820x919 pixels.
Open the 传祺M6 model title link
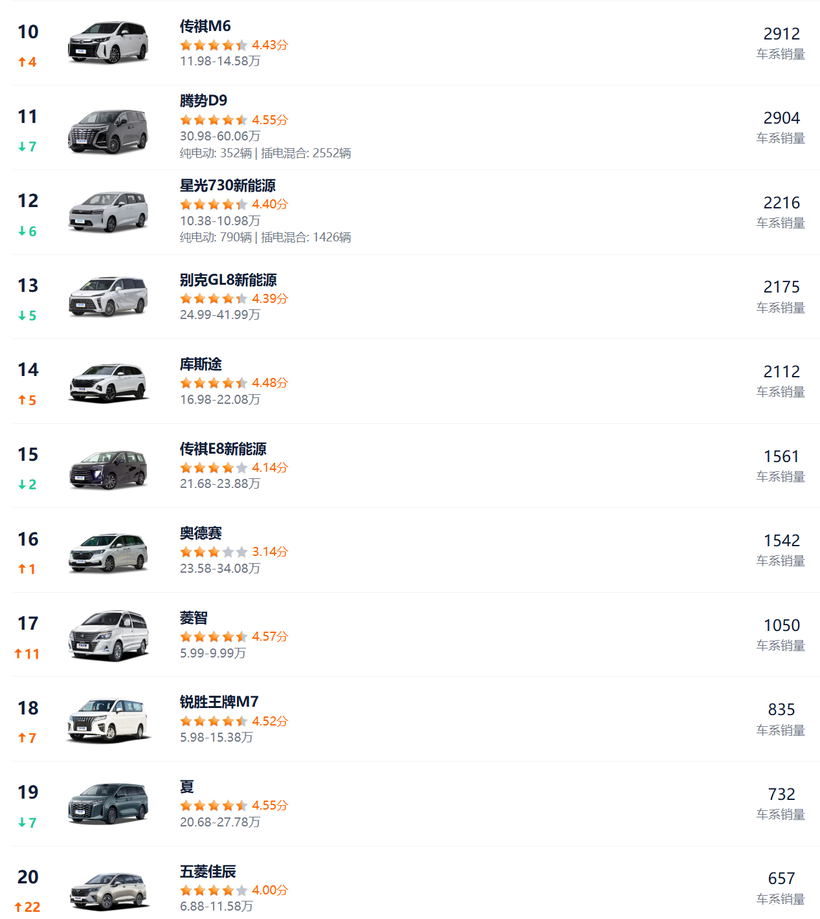coord(205,26)
